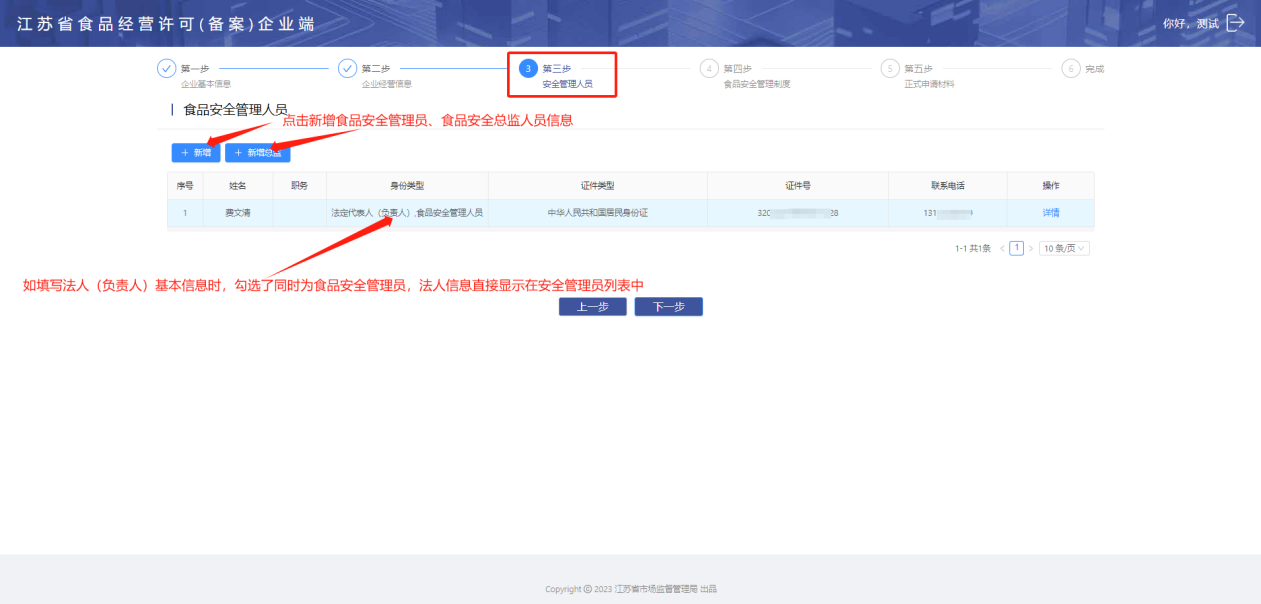Select the 第五步 正式申请材料 step label
The width and height of the screenshot is (1261, 604).
pyautogui.click(x=929, y=76)
